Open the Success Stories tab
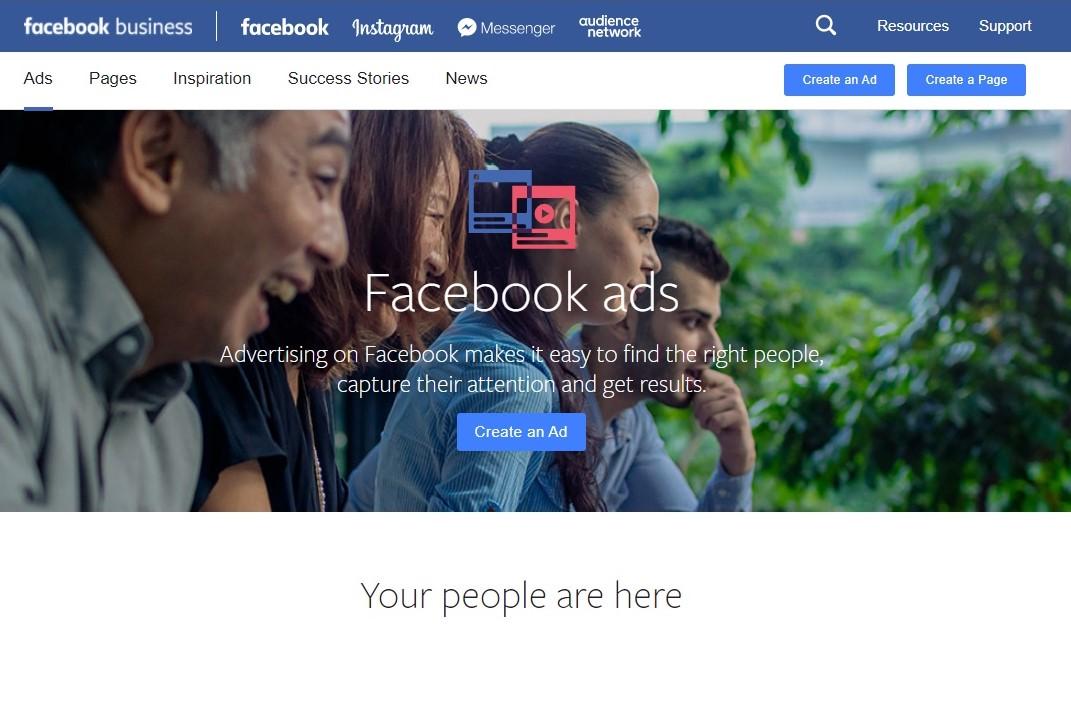The image size is (1071, 715). [348, 79]
